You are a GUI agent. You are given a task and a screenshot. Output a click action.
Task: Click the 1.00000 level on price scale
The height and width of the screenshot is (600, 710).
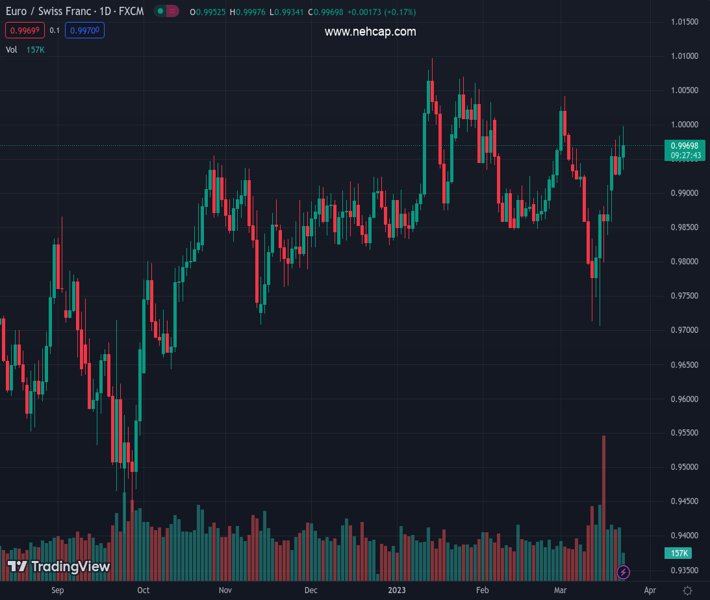coord(684,125)
